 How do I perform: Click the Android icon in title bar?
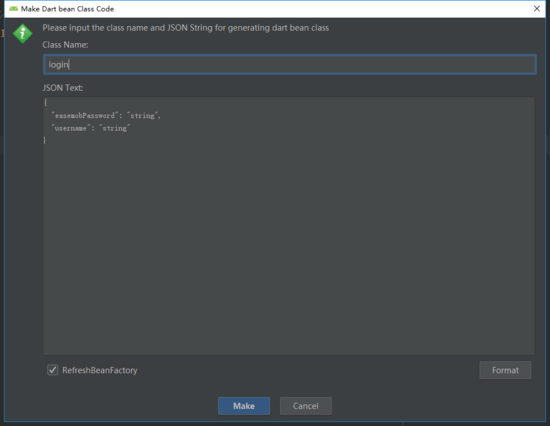pyautogui.click(x=13, y=9)
